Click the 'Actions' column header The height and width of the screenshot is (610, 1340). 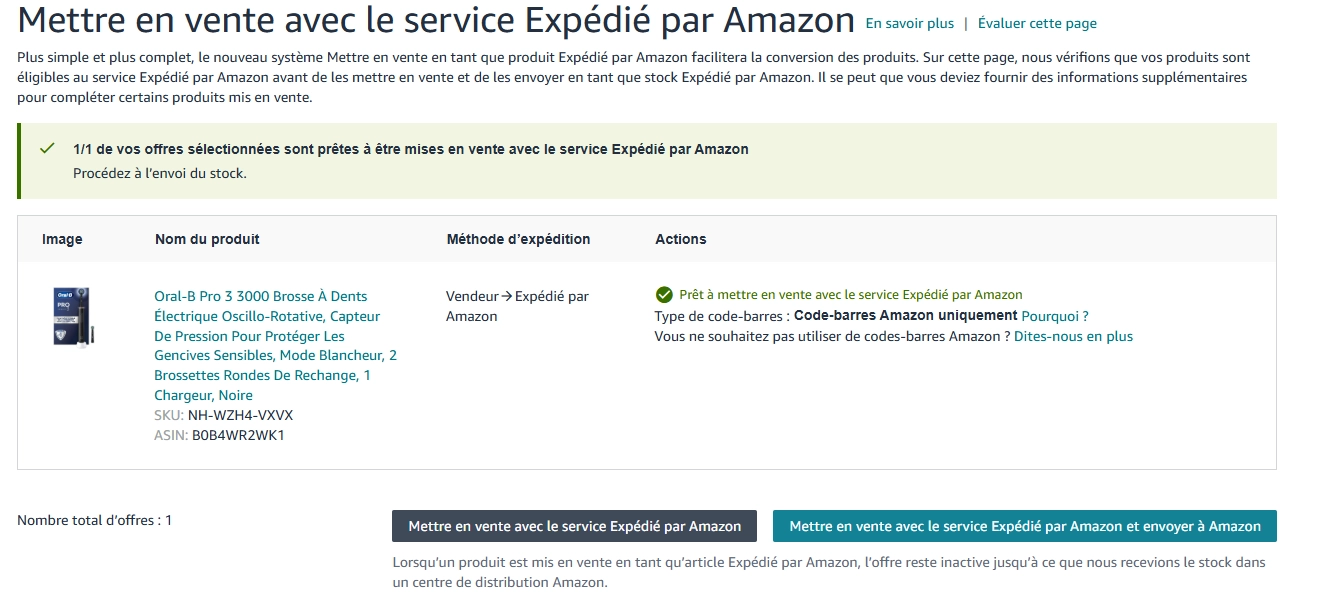coord(680,239)
